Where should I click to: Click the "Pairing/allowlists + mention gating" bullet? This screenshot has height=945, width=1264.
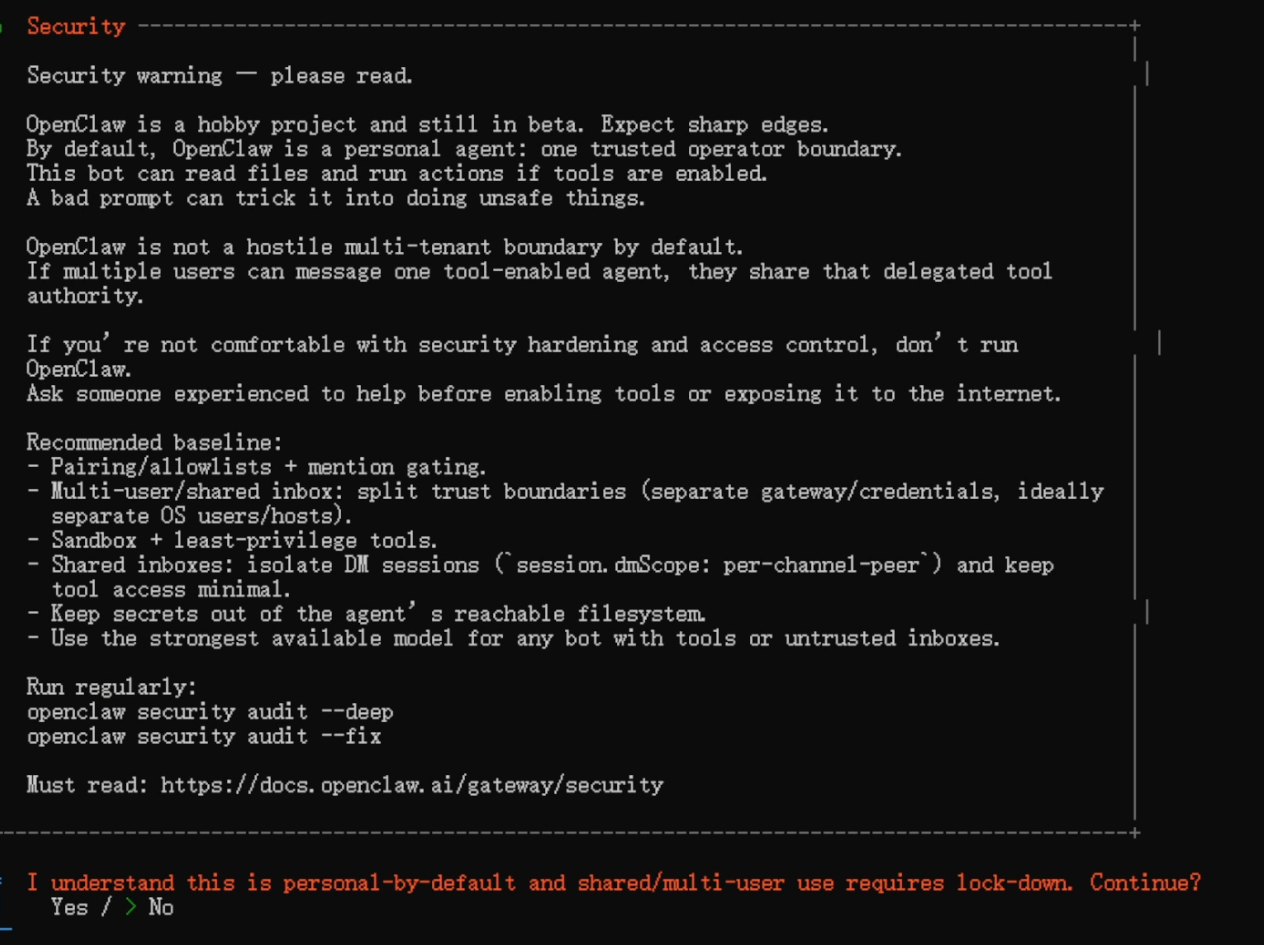[x=268, y=467]
